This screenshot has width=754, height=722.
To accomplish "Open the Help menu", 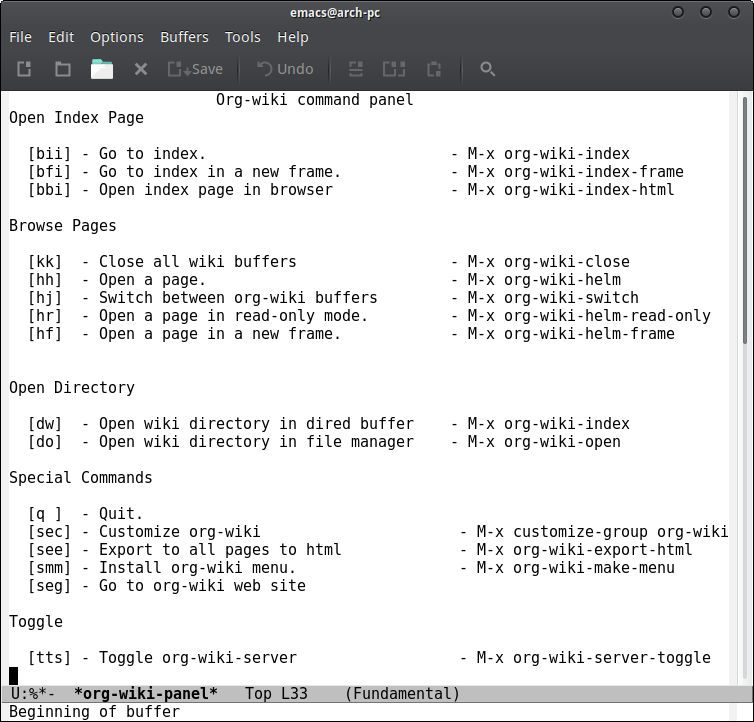I will point(293,37).
